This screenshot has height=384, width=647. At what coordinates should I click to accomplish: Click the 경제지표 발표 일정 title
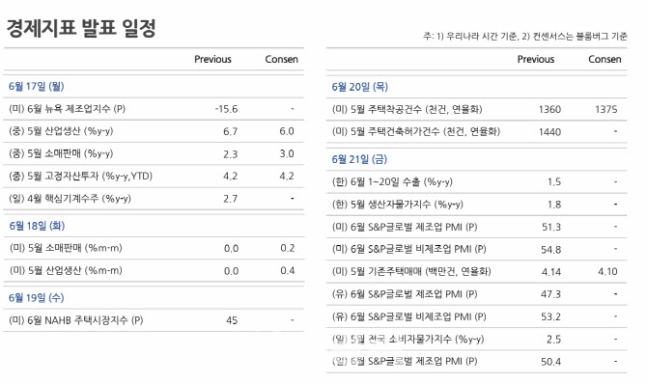coord(81,28)
